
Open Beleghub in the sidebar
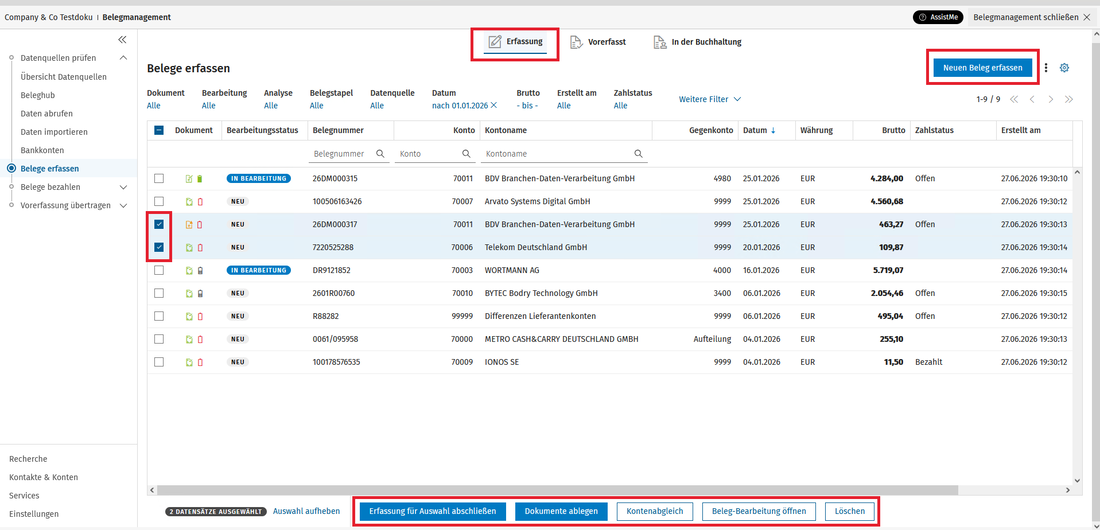point(38,95)
